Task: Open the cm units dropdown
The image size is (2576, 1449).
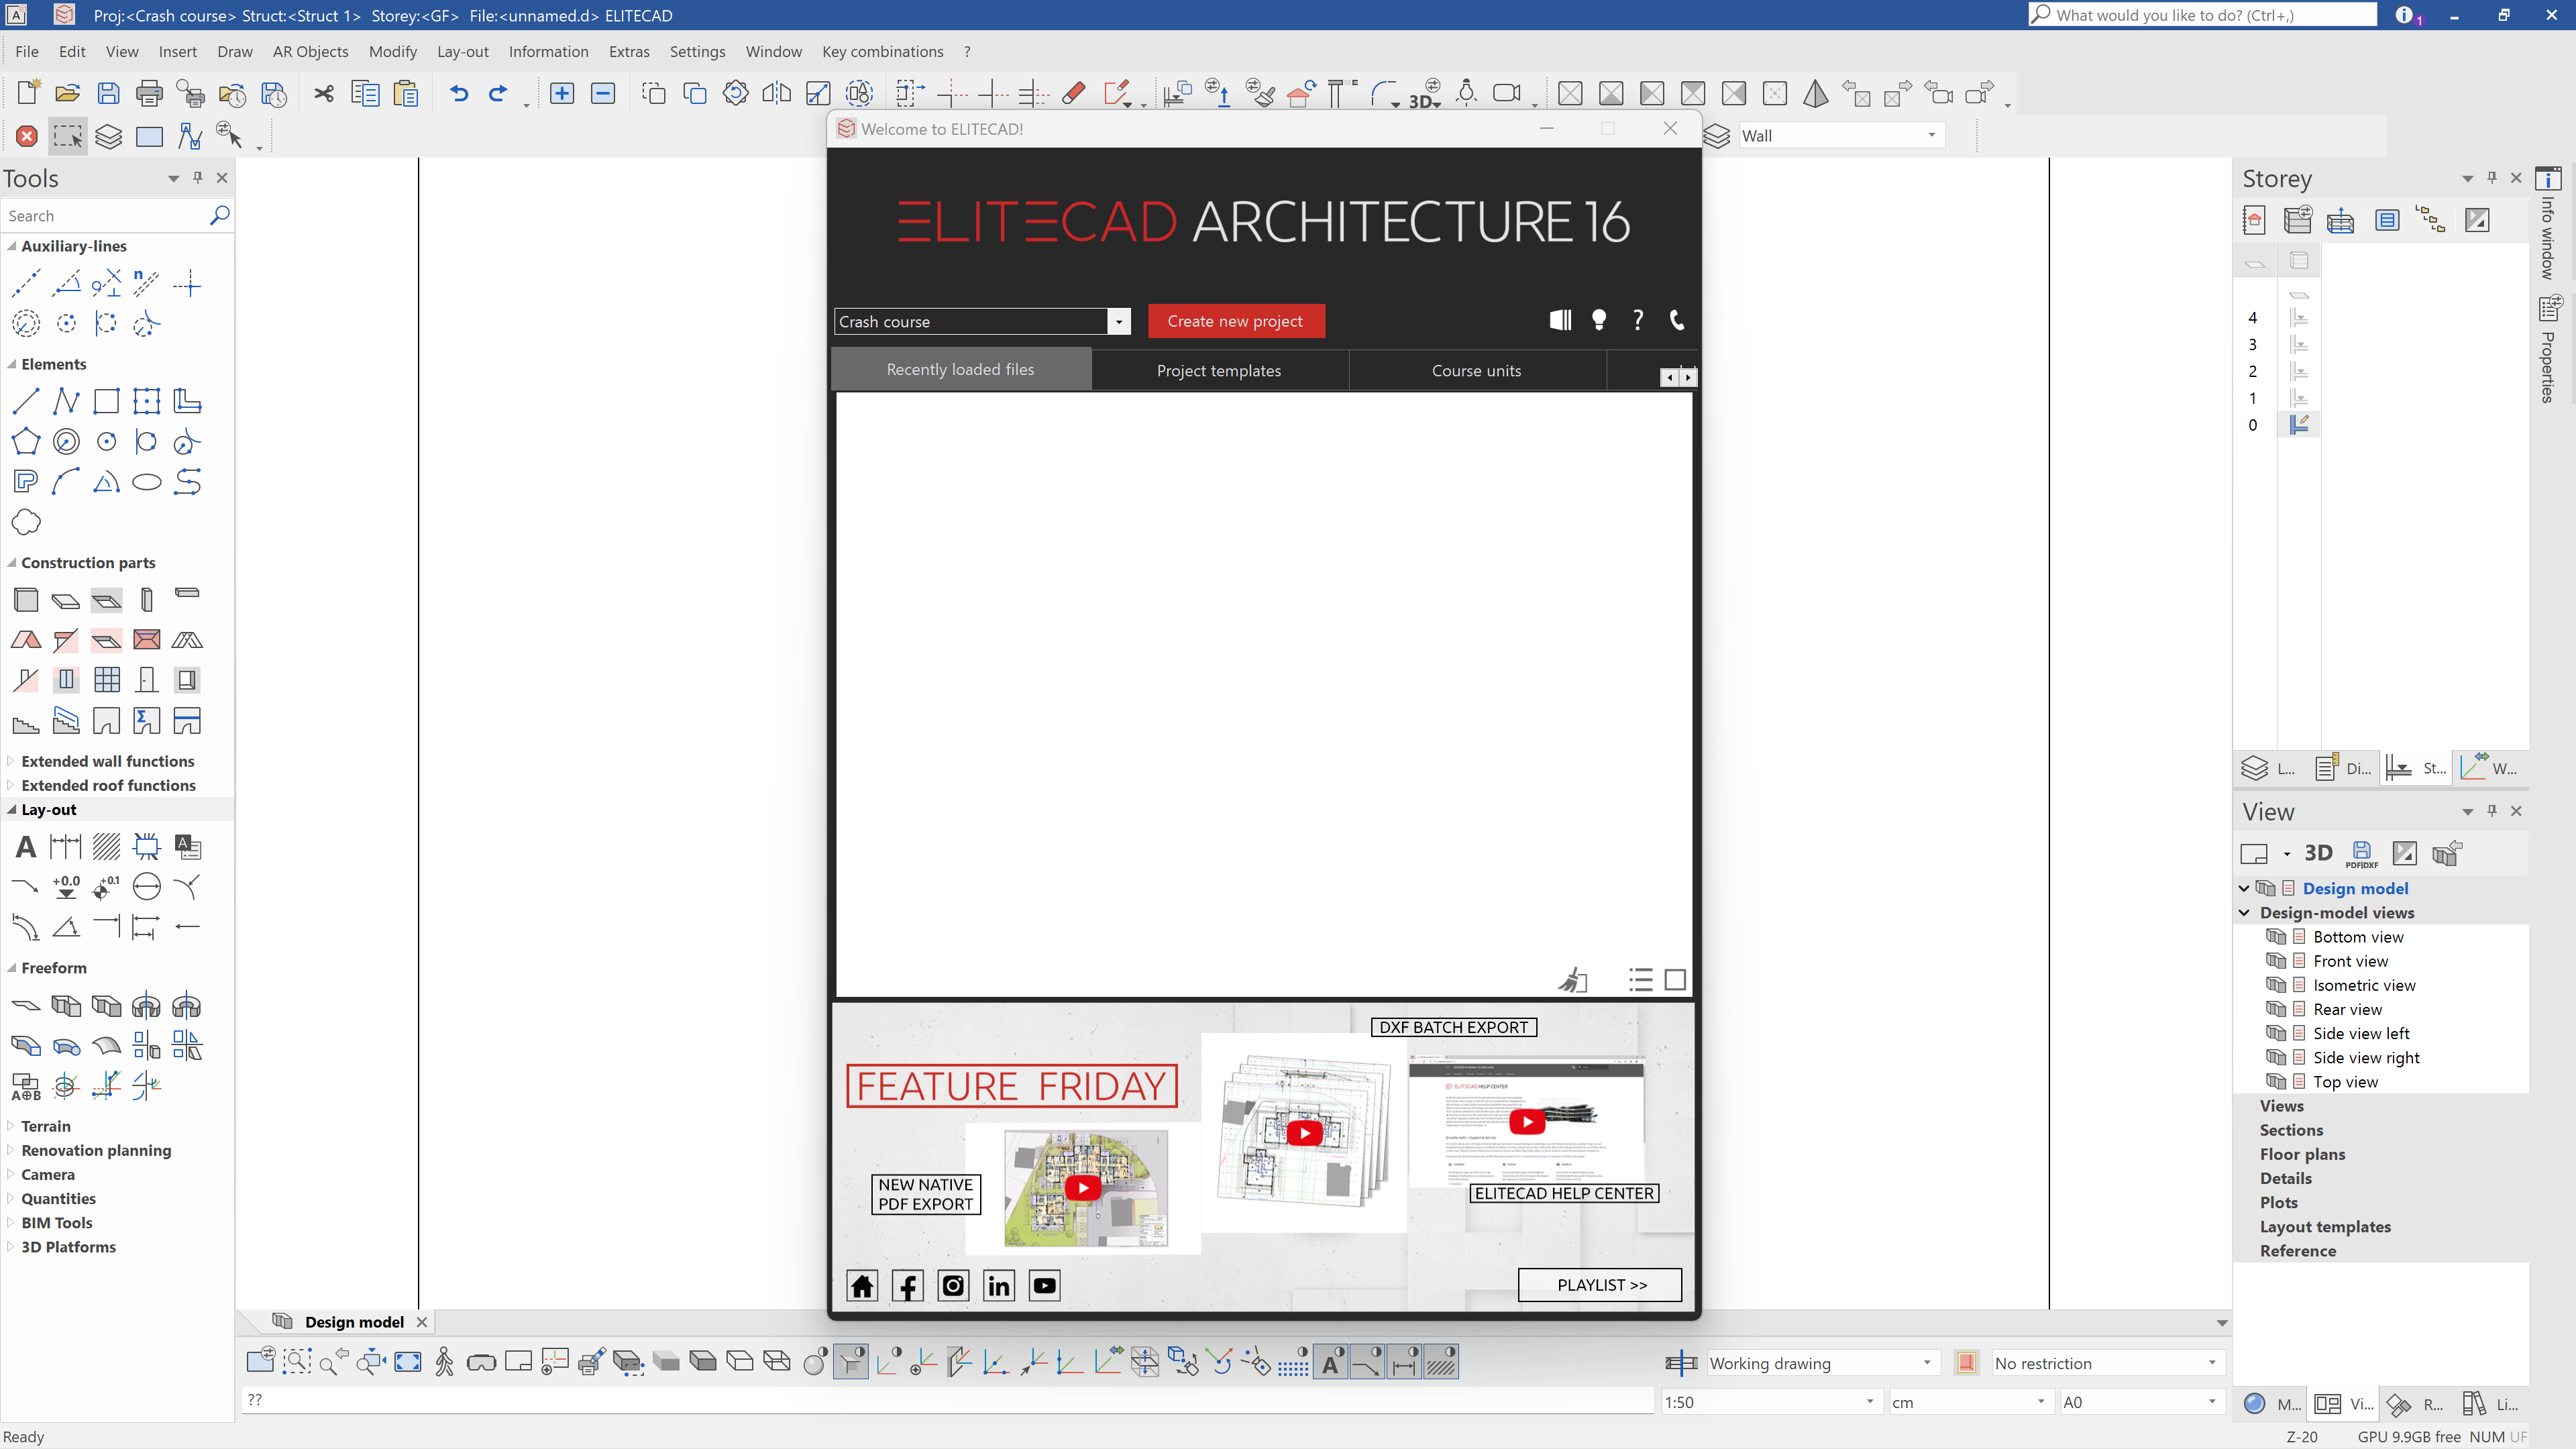Action: [2041, 1402]
